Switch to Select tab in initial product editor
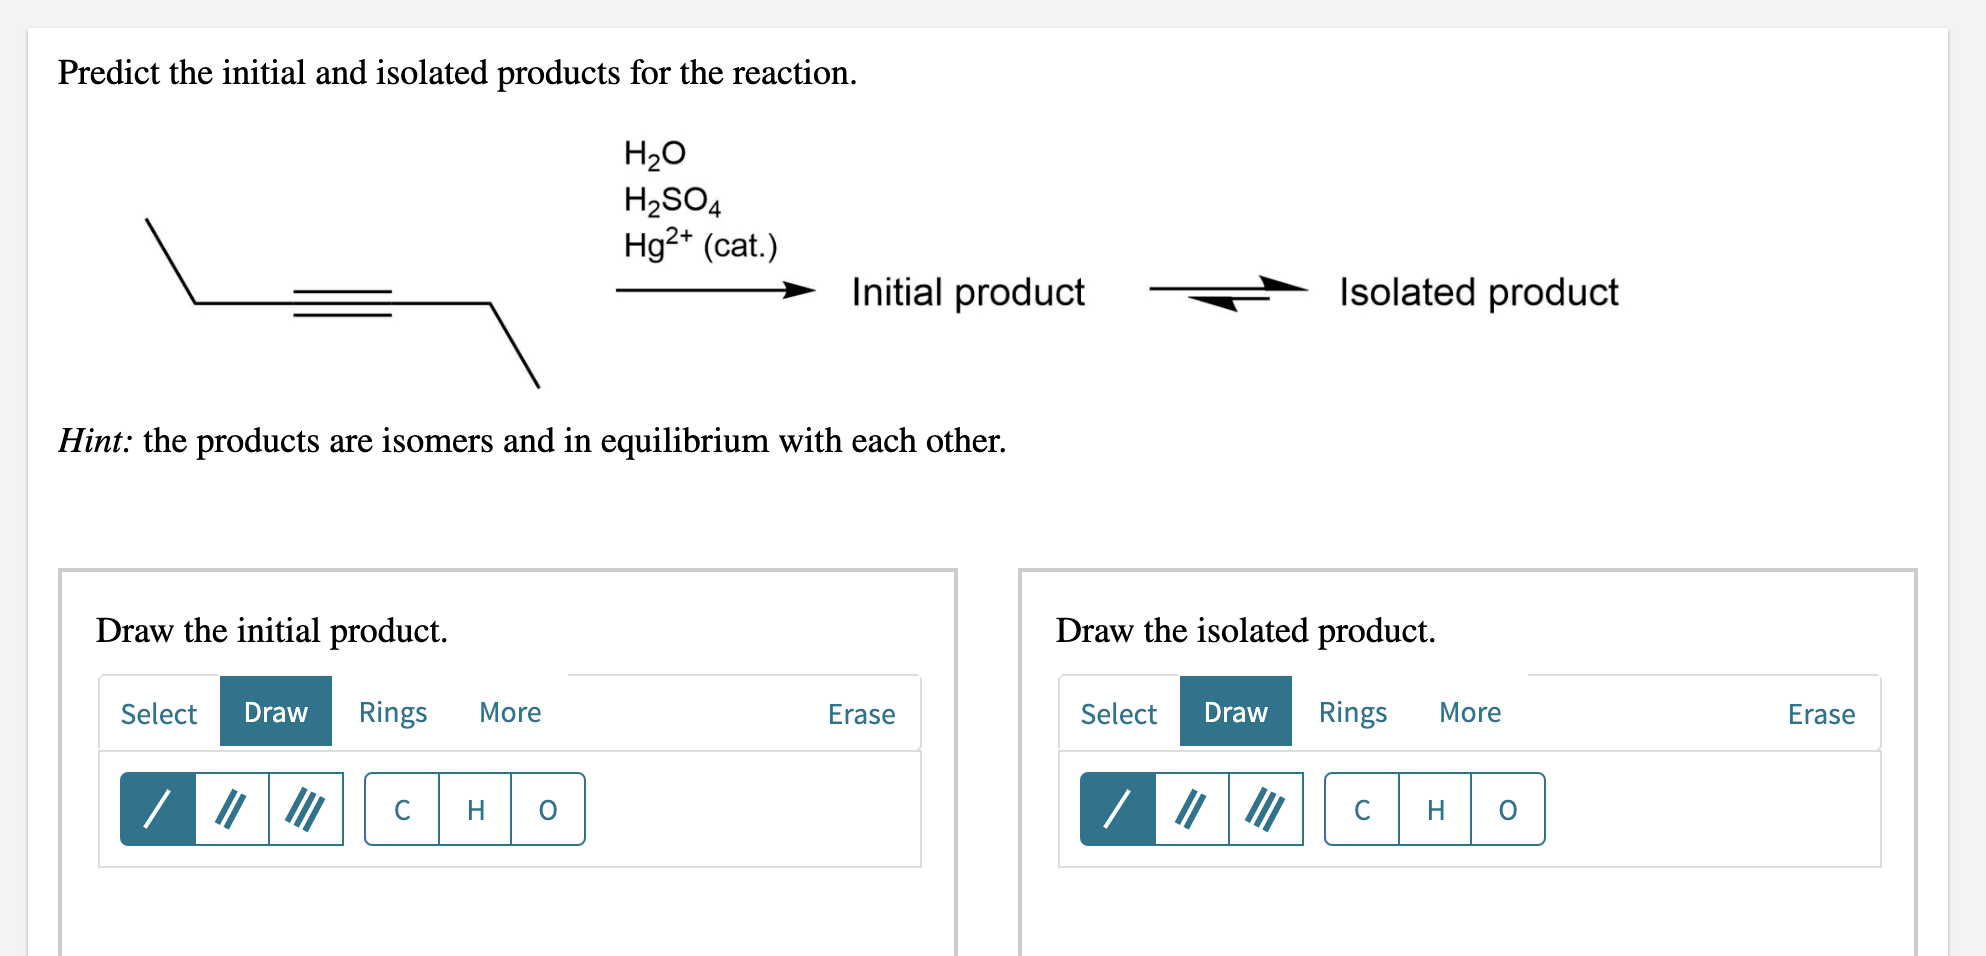 (x=159, y=713)
